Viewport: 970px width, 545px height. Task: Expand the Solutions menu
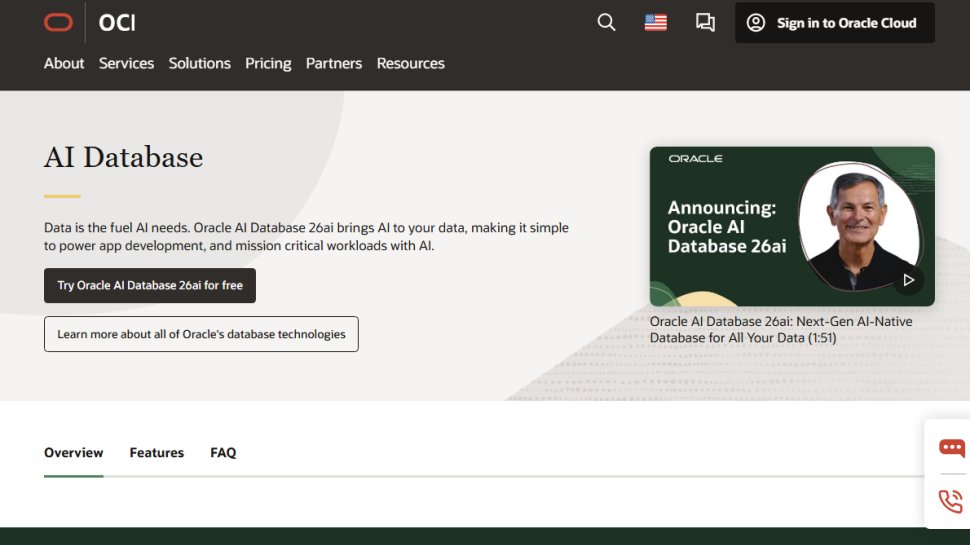pos(199,63)
